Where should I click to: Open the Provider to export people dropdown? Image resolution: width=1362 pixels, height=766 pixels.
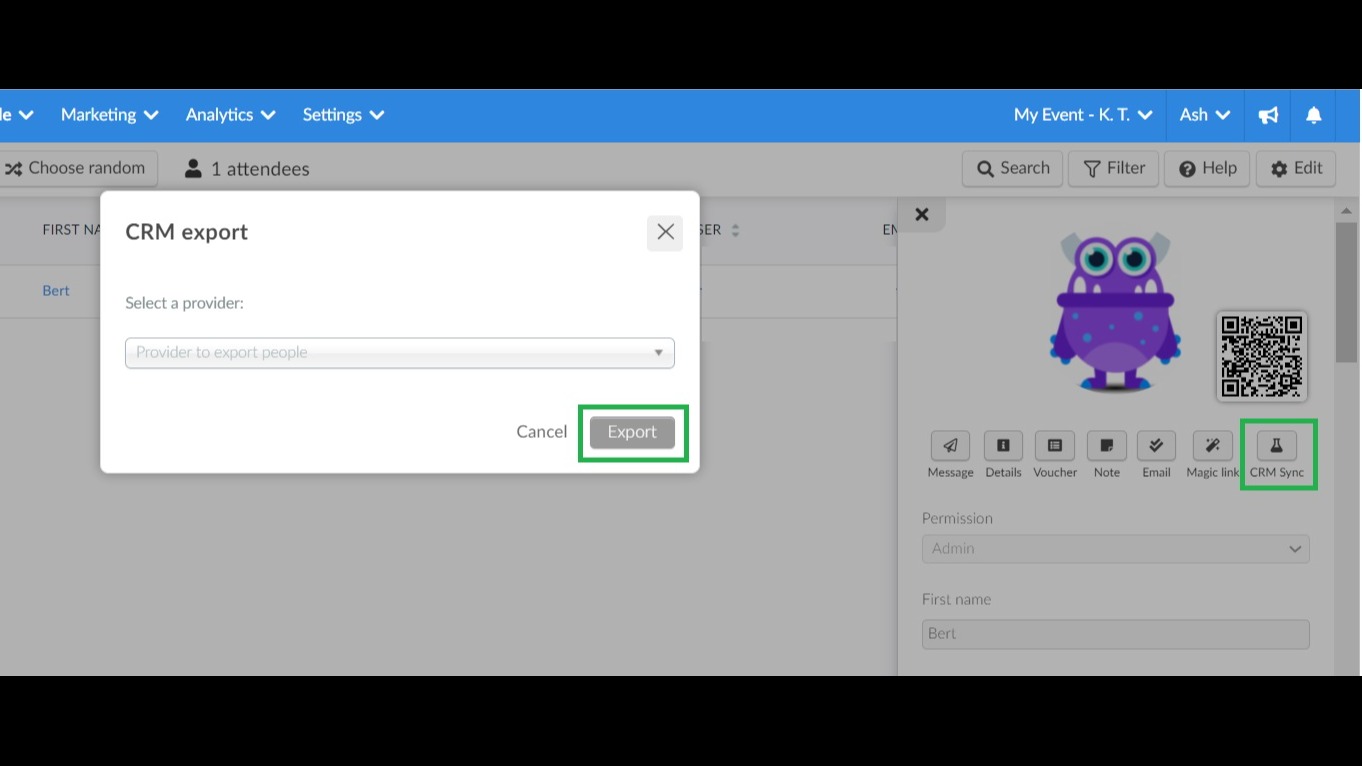coord(399,352)
